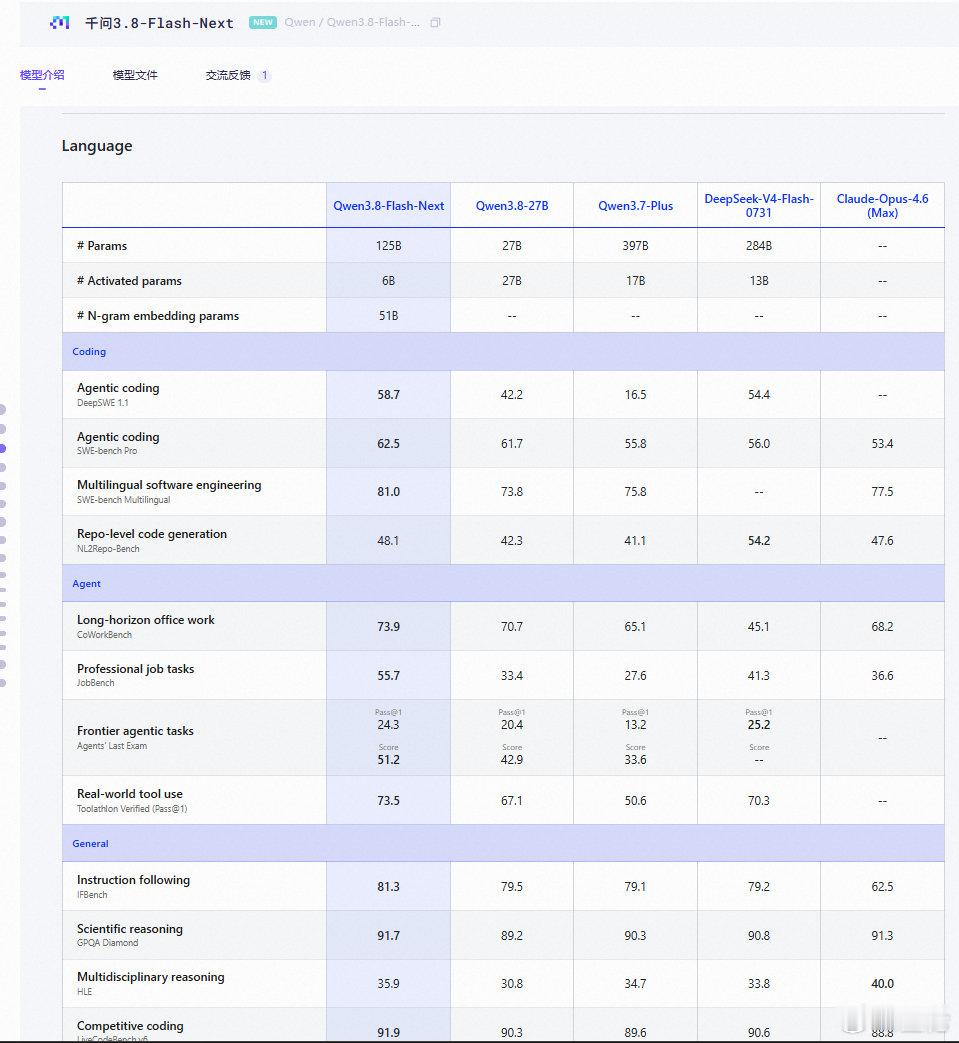Click the Qwen3.8-27B column header
The width and height of the screenshot is (959, 1043).
point(512,206)
